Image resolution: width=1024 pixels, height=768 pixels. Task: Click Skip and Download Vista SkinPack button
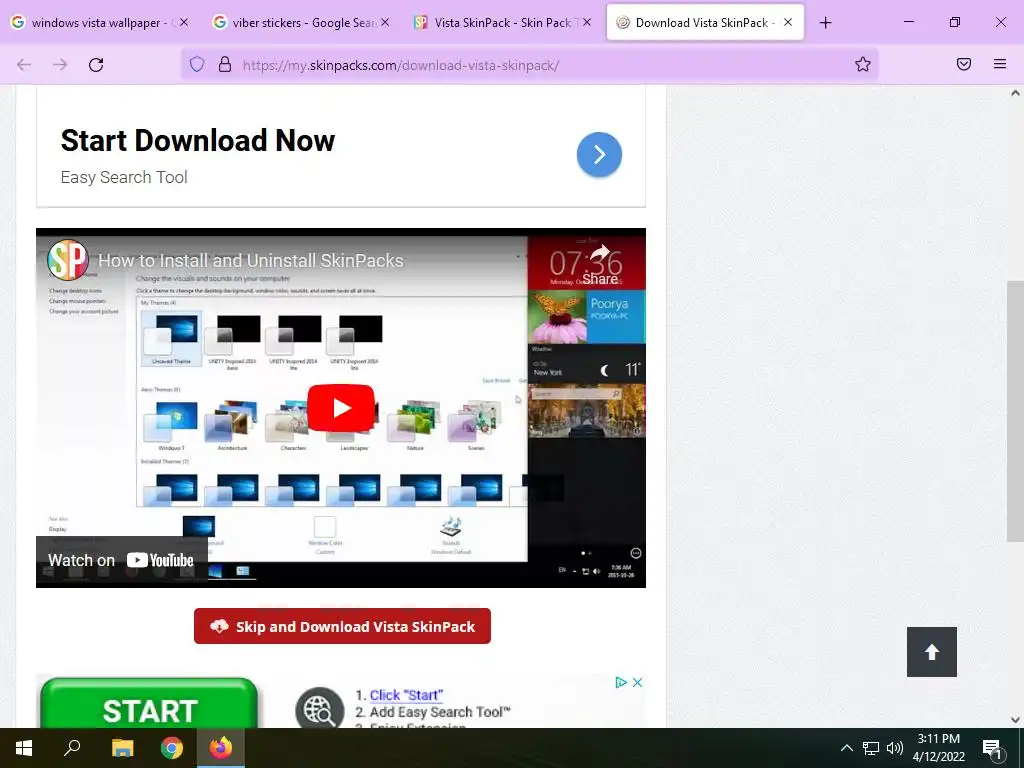[x=342, y=626]
